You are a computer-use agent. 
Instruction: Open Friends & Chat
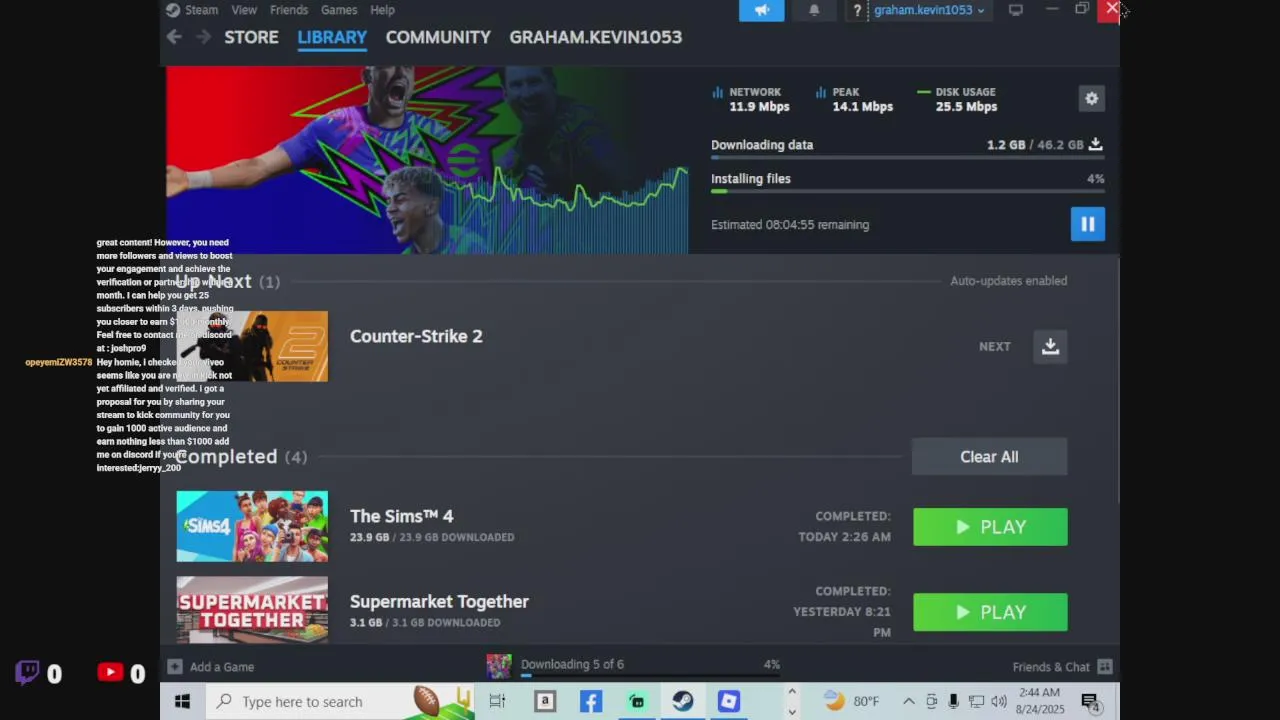point(1051,667)
